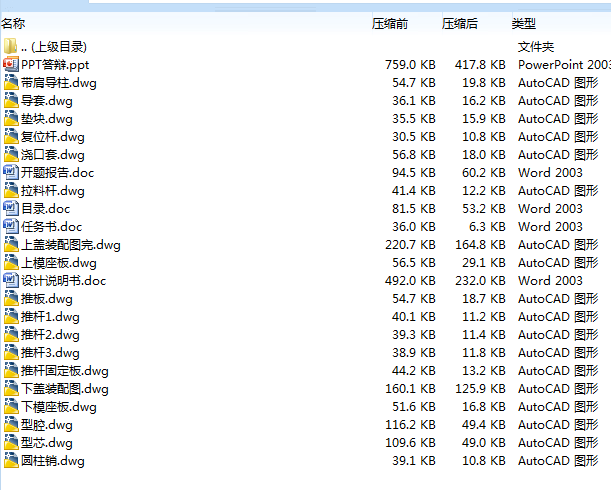Select the PPT答辩.ppt PowerPoint file icon
Image resolution: width=611 pixels, height=490 pixels.
pyautogui.click(x=11, y=64)
